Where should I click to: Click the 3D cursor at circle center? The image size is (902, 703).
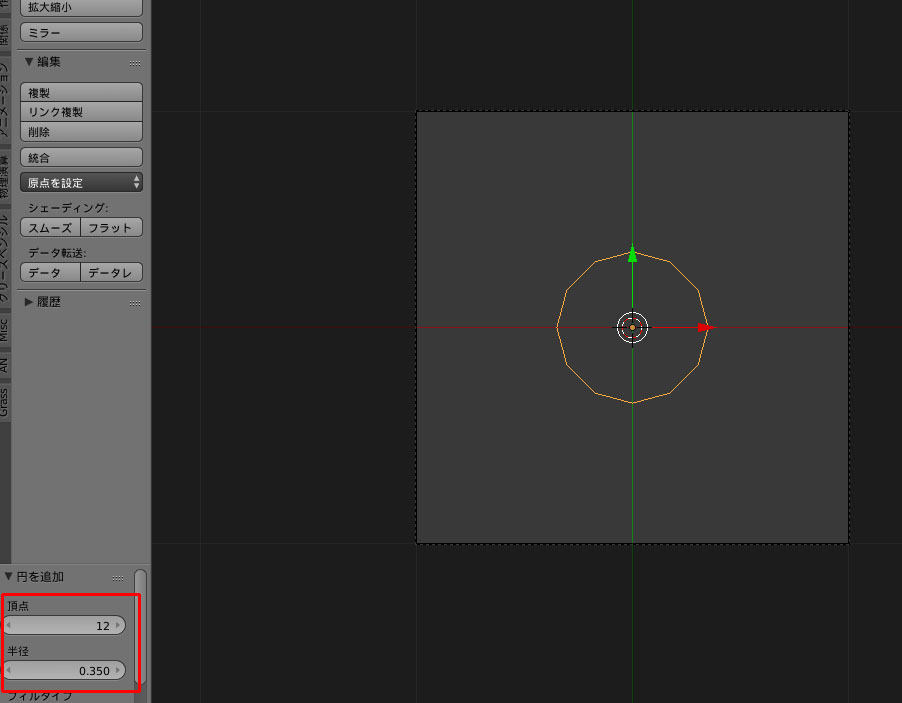click(632, 327)
